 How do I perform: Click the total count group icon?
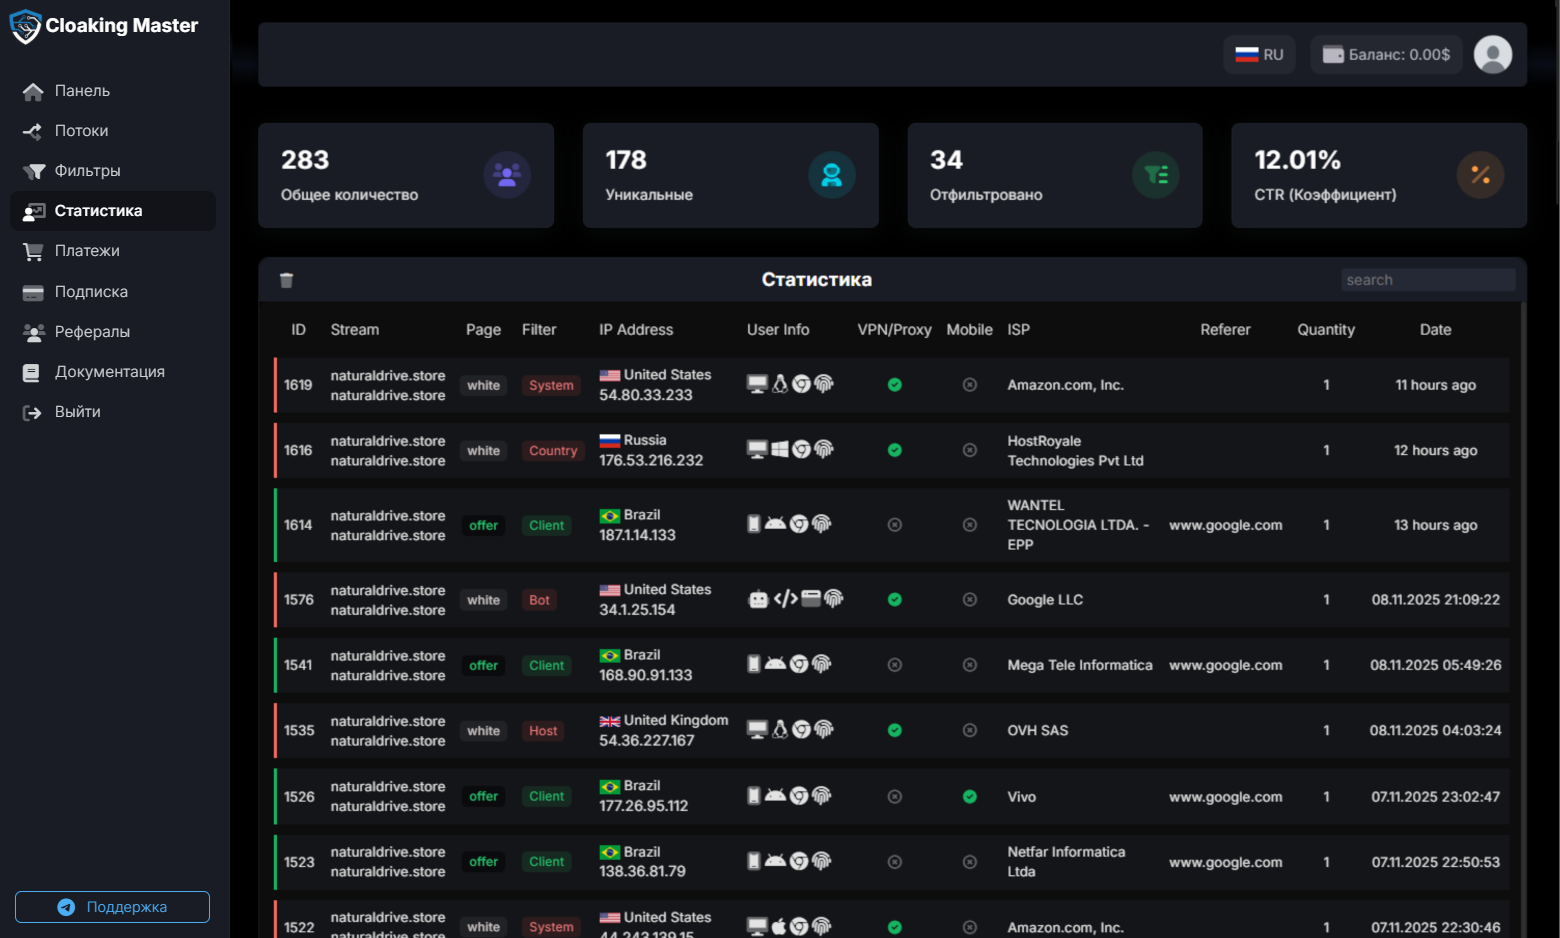click(507, 175)
